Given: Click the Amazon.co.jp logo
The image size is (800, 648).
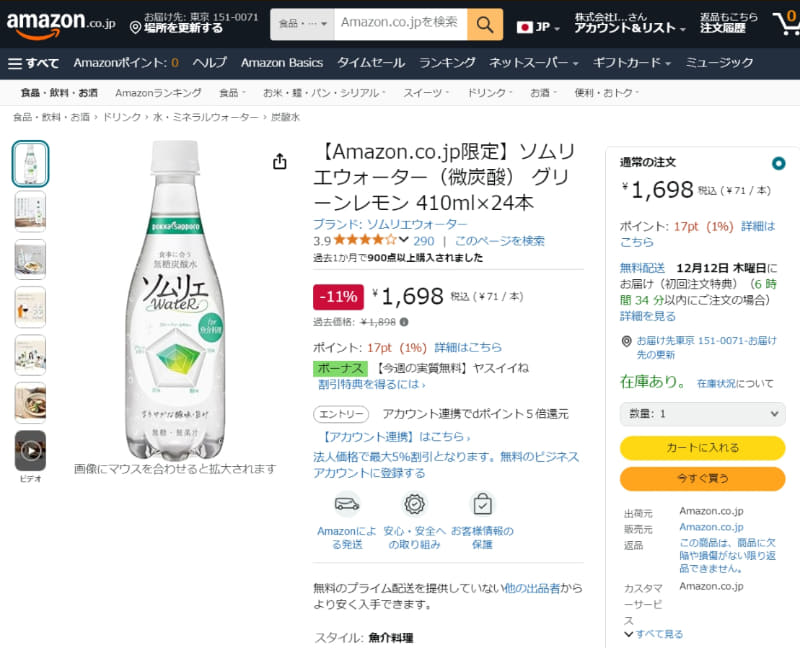Looking at the screenshot, I should coord(60,22).
